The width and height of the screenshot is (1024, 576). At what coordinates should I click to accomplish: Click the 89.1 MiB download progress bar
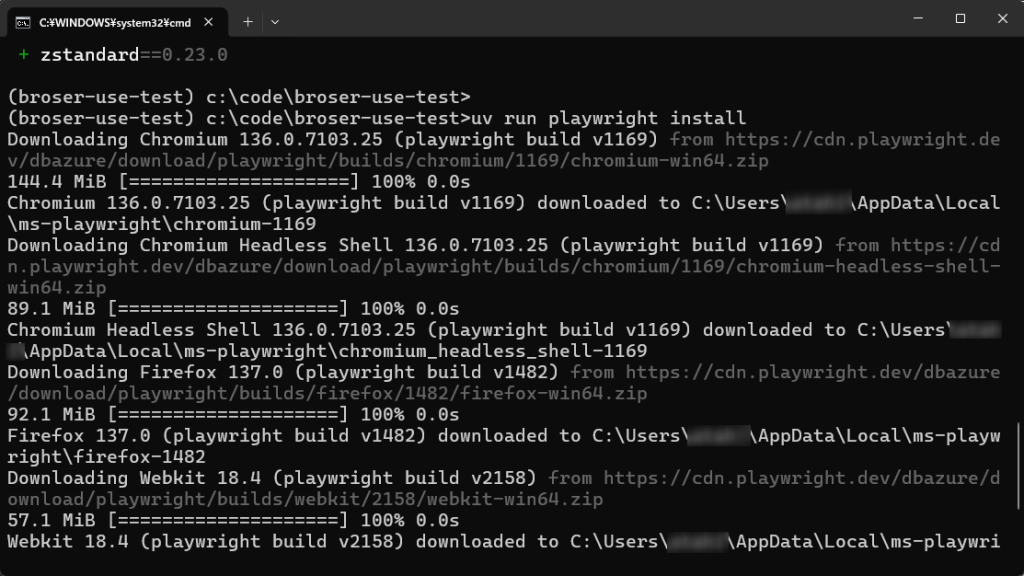(228, 308)
